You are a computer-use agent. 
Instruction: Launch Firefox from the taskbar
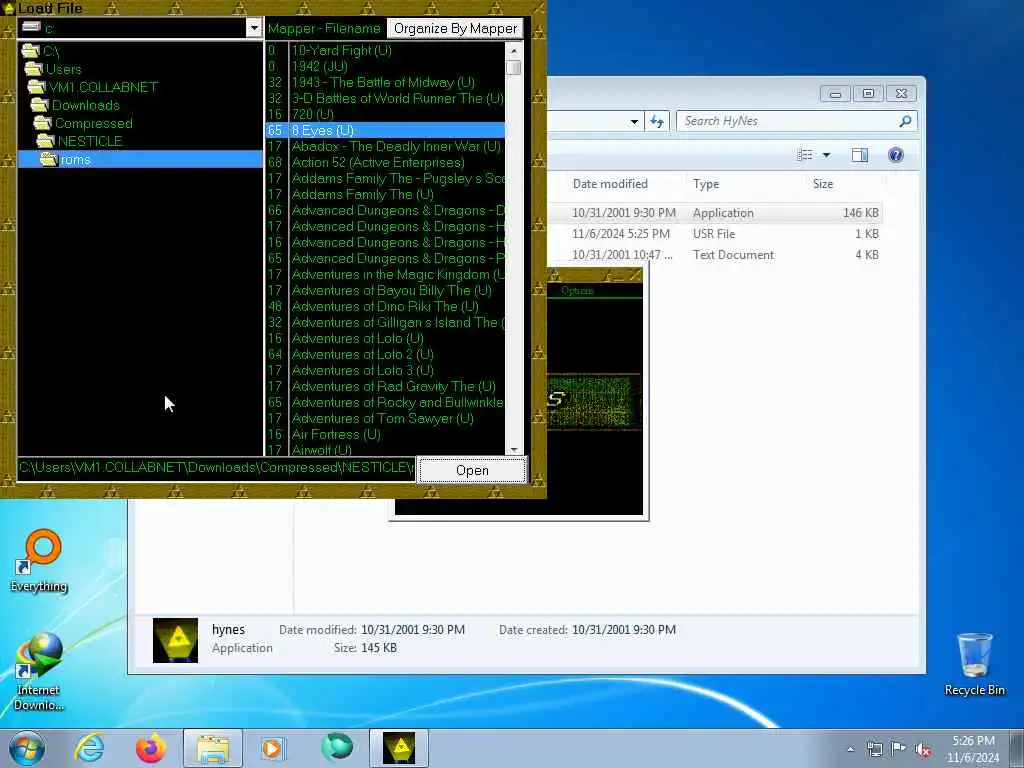click(x=150, y=748)
